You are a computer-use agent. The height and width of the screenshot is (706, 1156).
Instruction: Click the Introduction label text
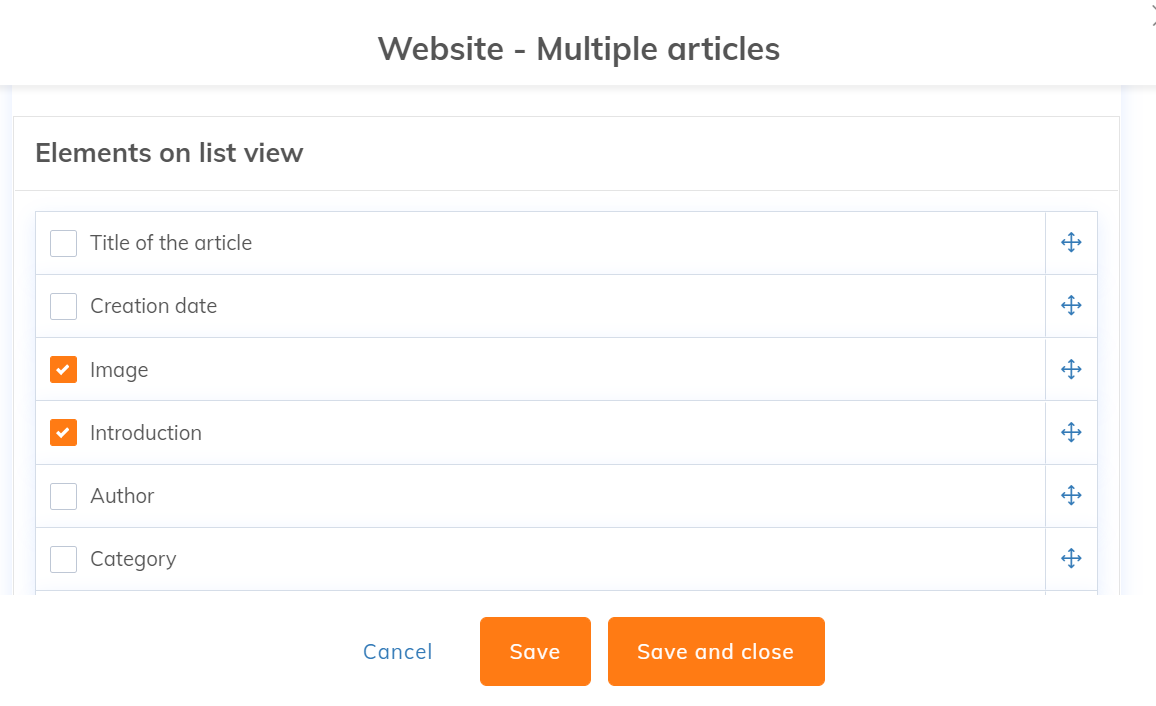pos(146,433)
